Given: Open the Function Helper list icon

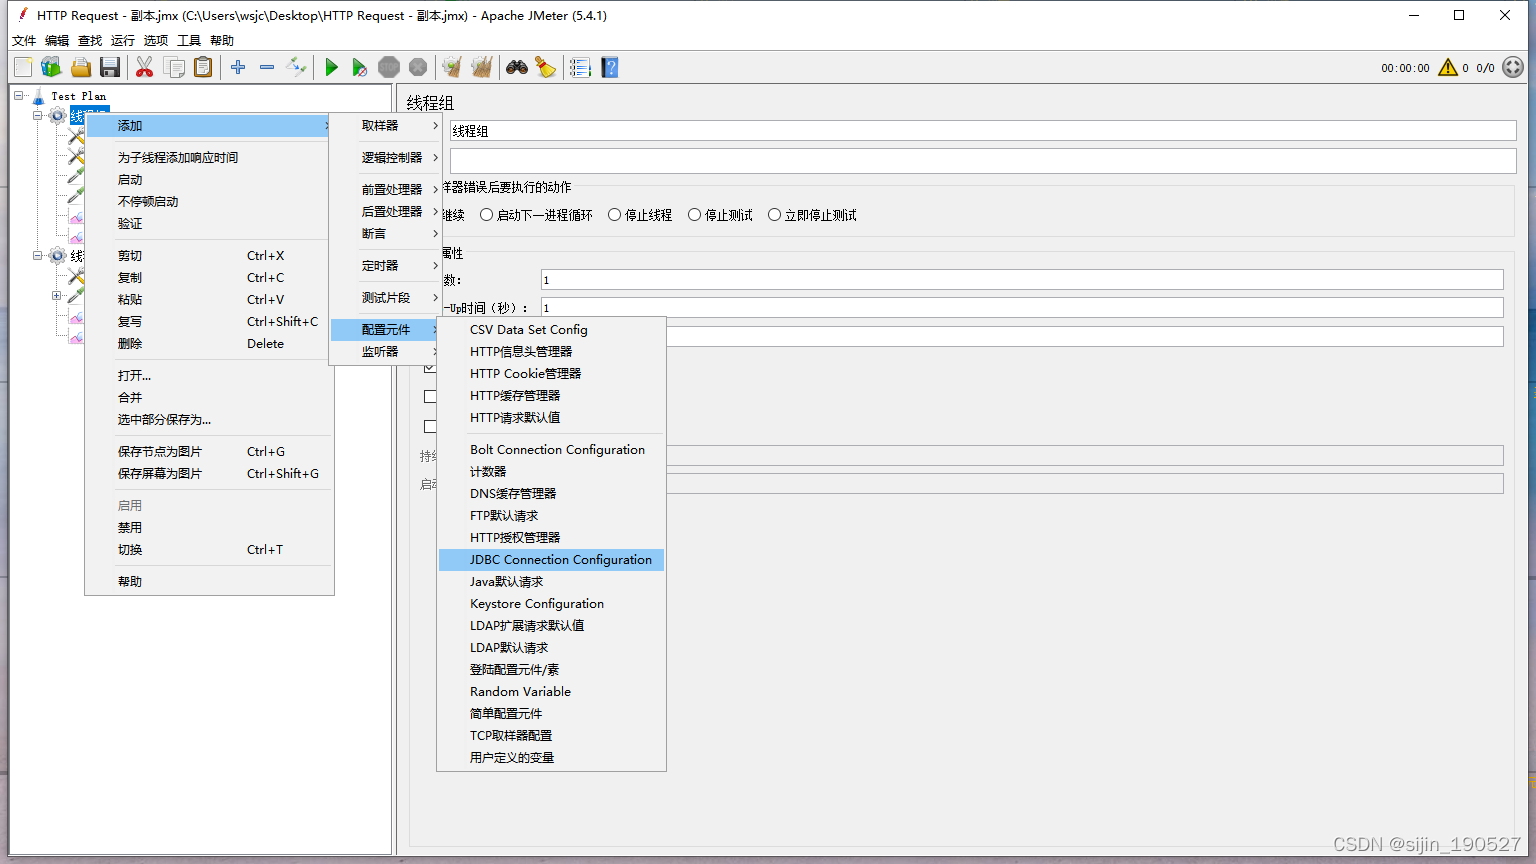Looking at the screenshot, I should [580, 67].
